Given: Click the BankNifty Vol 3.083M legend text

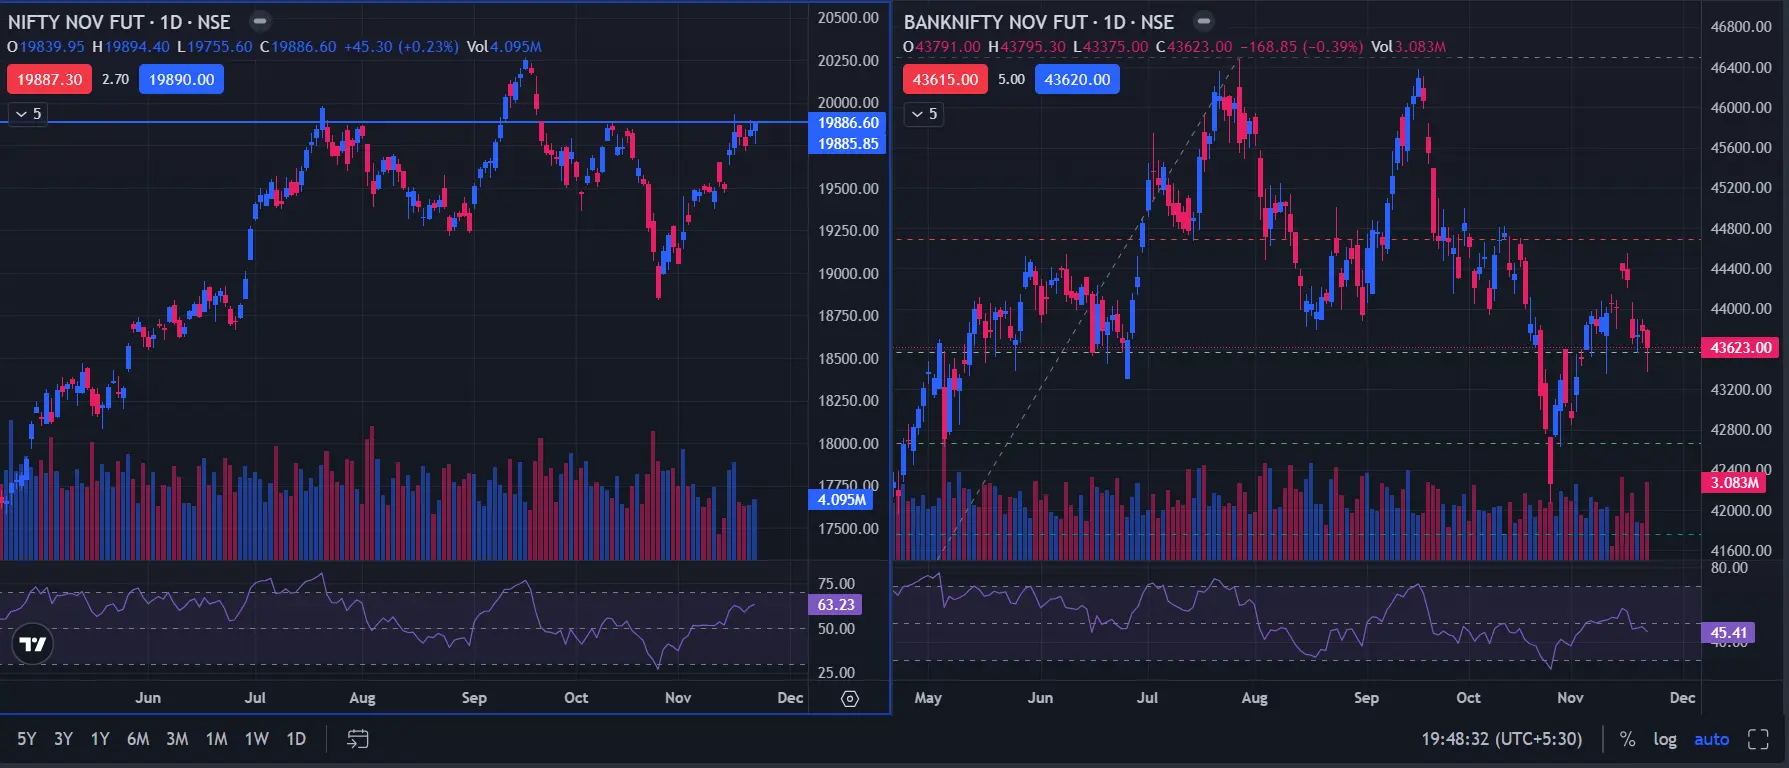Looking at the screenshot, I should coord(1408,46).
